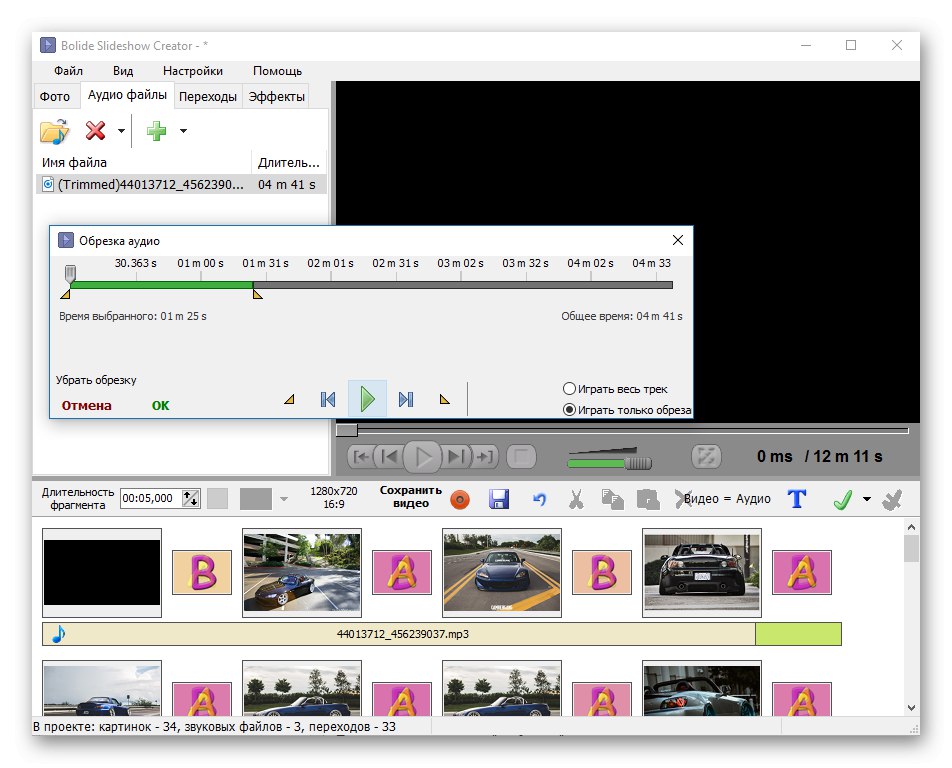Screen dimensions: 952x768
Task: Select the (Trimmed)44013712 audio file row
Action: (182, 185)
